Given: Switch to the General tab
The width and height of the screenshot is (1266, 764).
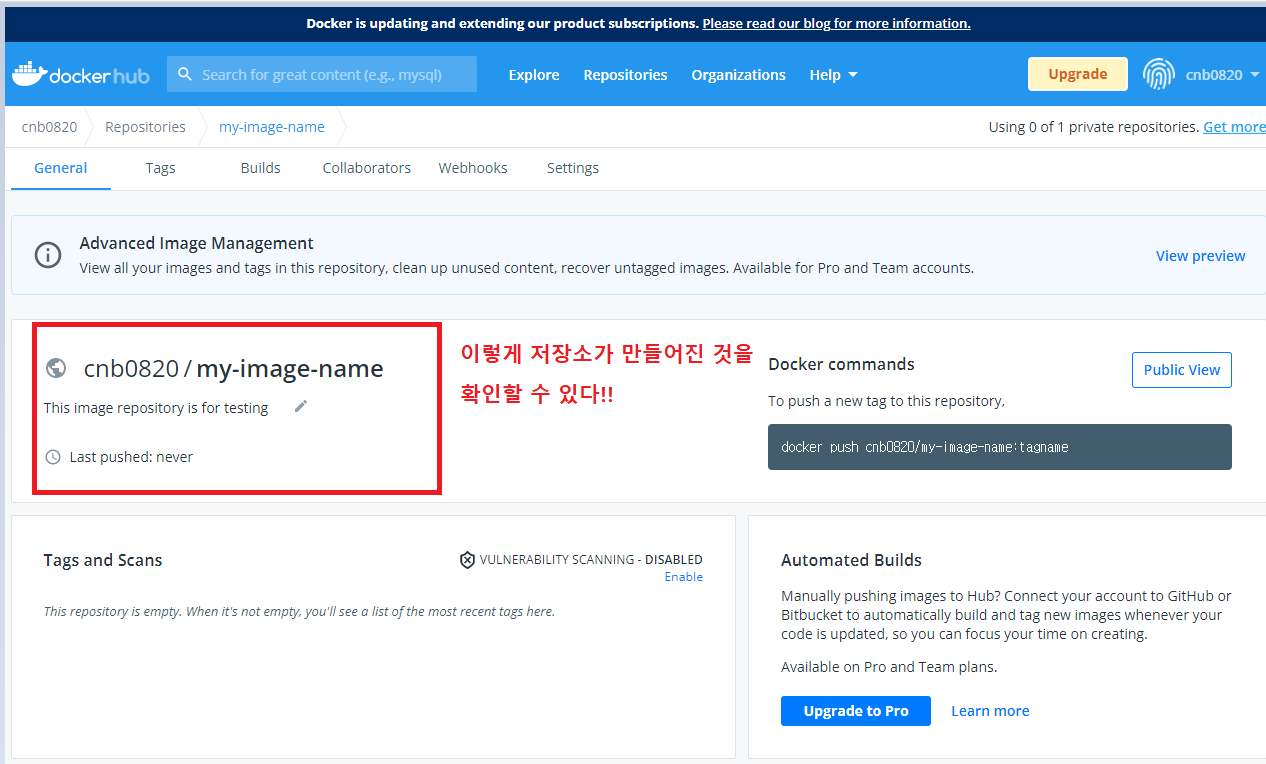Looking at the screenshot, I should tap(61, 168).
